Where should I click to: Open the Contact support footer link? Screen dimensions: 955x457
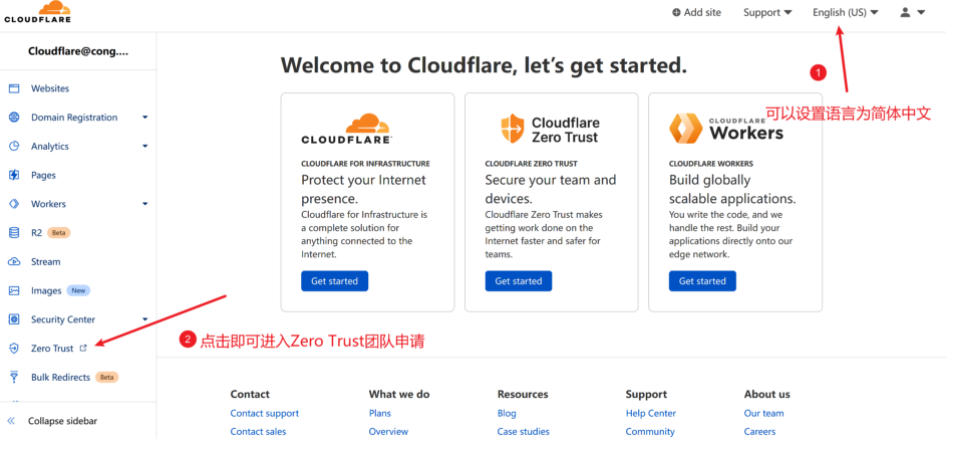point(264,413)
